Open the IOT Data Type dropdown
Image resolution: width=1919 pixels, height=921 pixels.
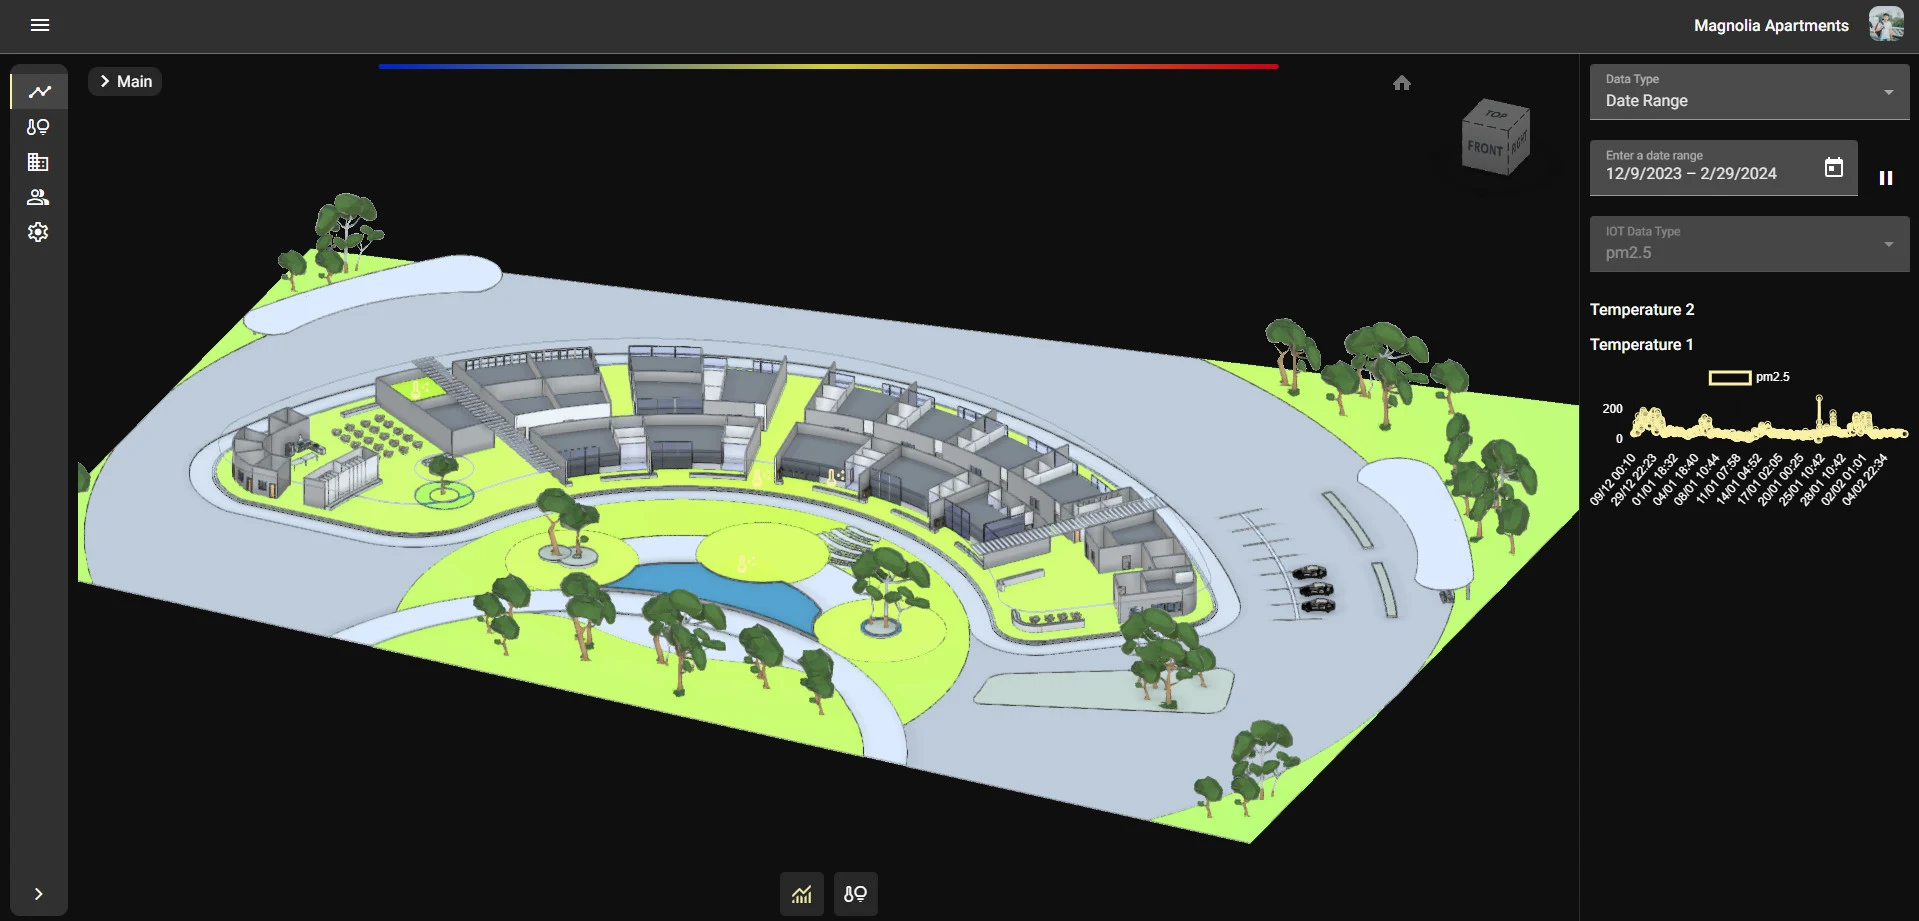(1749, 244)
